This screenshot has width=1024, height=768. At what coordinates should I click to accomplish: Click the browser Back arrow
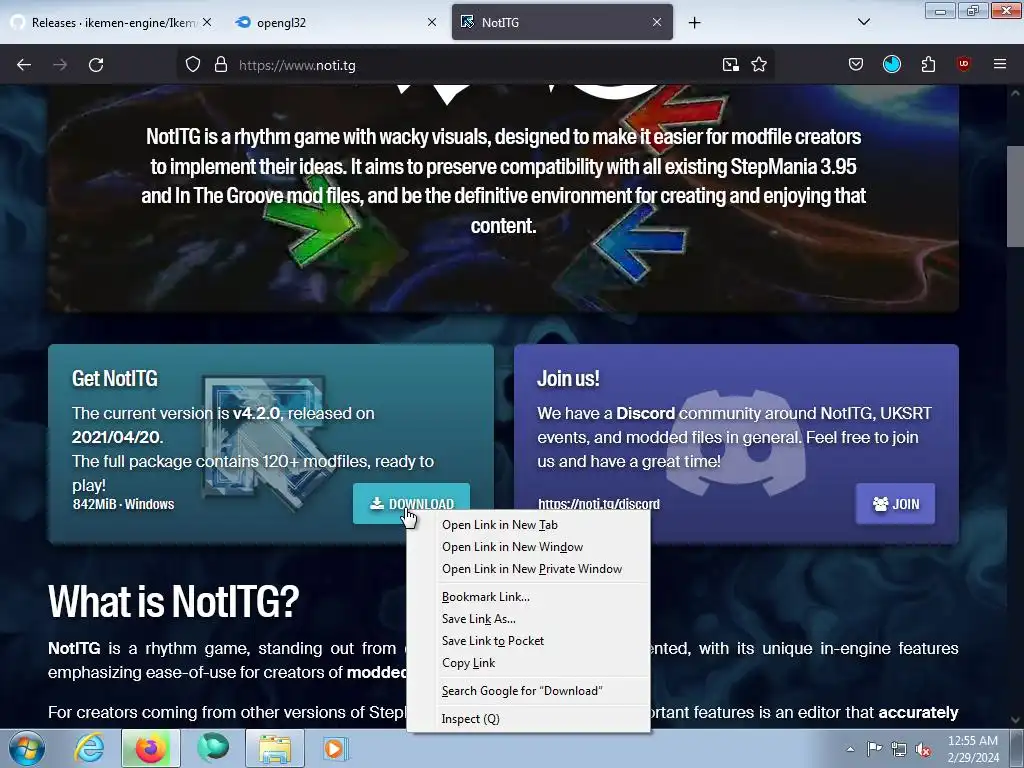[24, 65]
